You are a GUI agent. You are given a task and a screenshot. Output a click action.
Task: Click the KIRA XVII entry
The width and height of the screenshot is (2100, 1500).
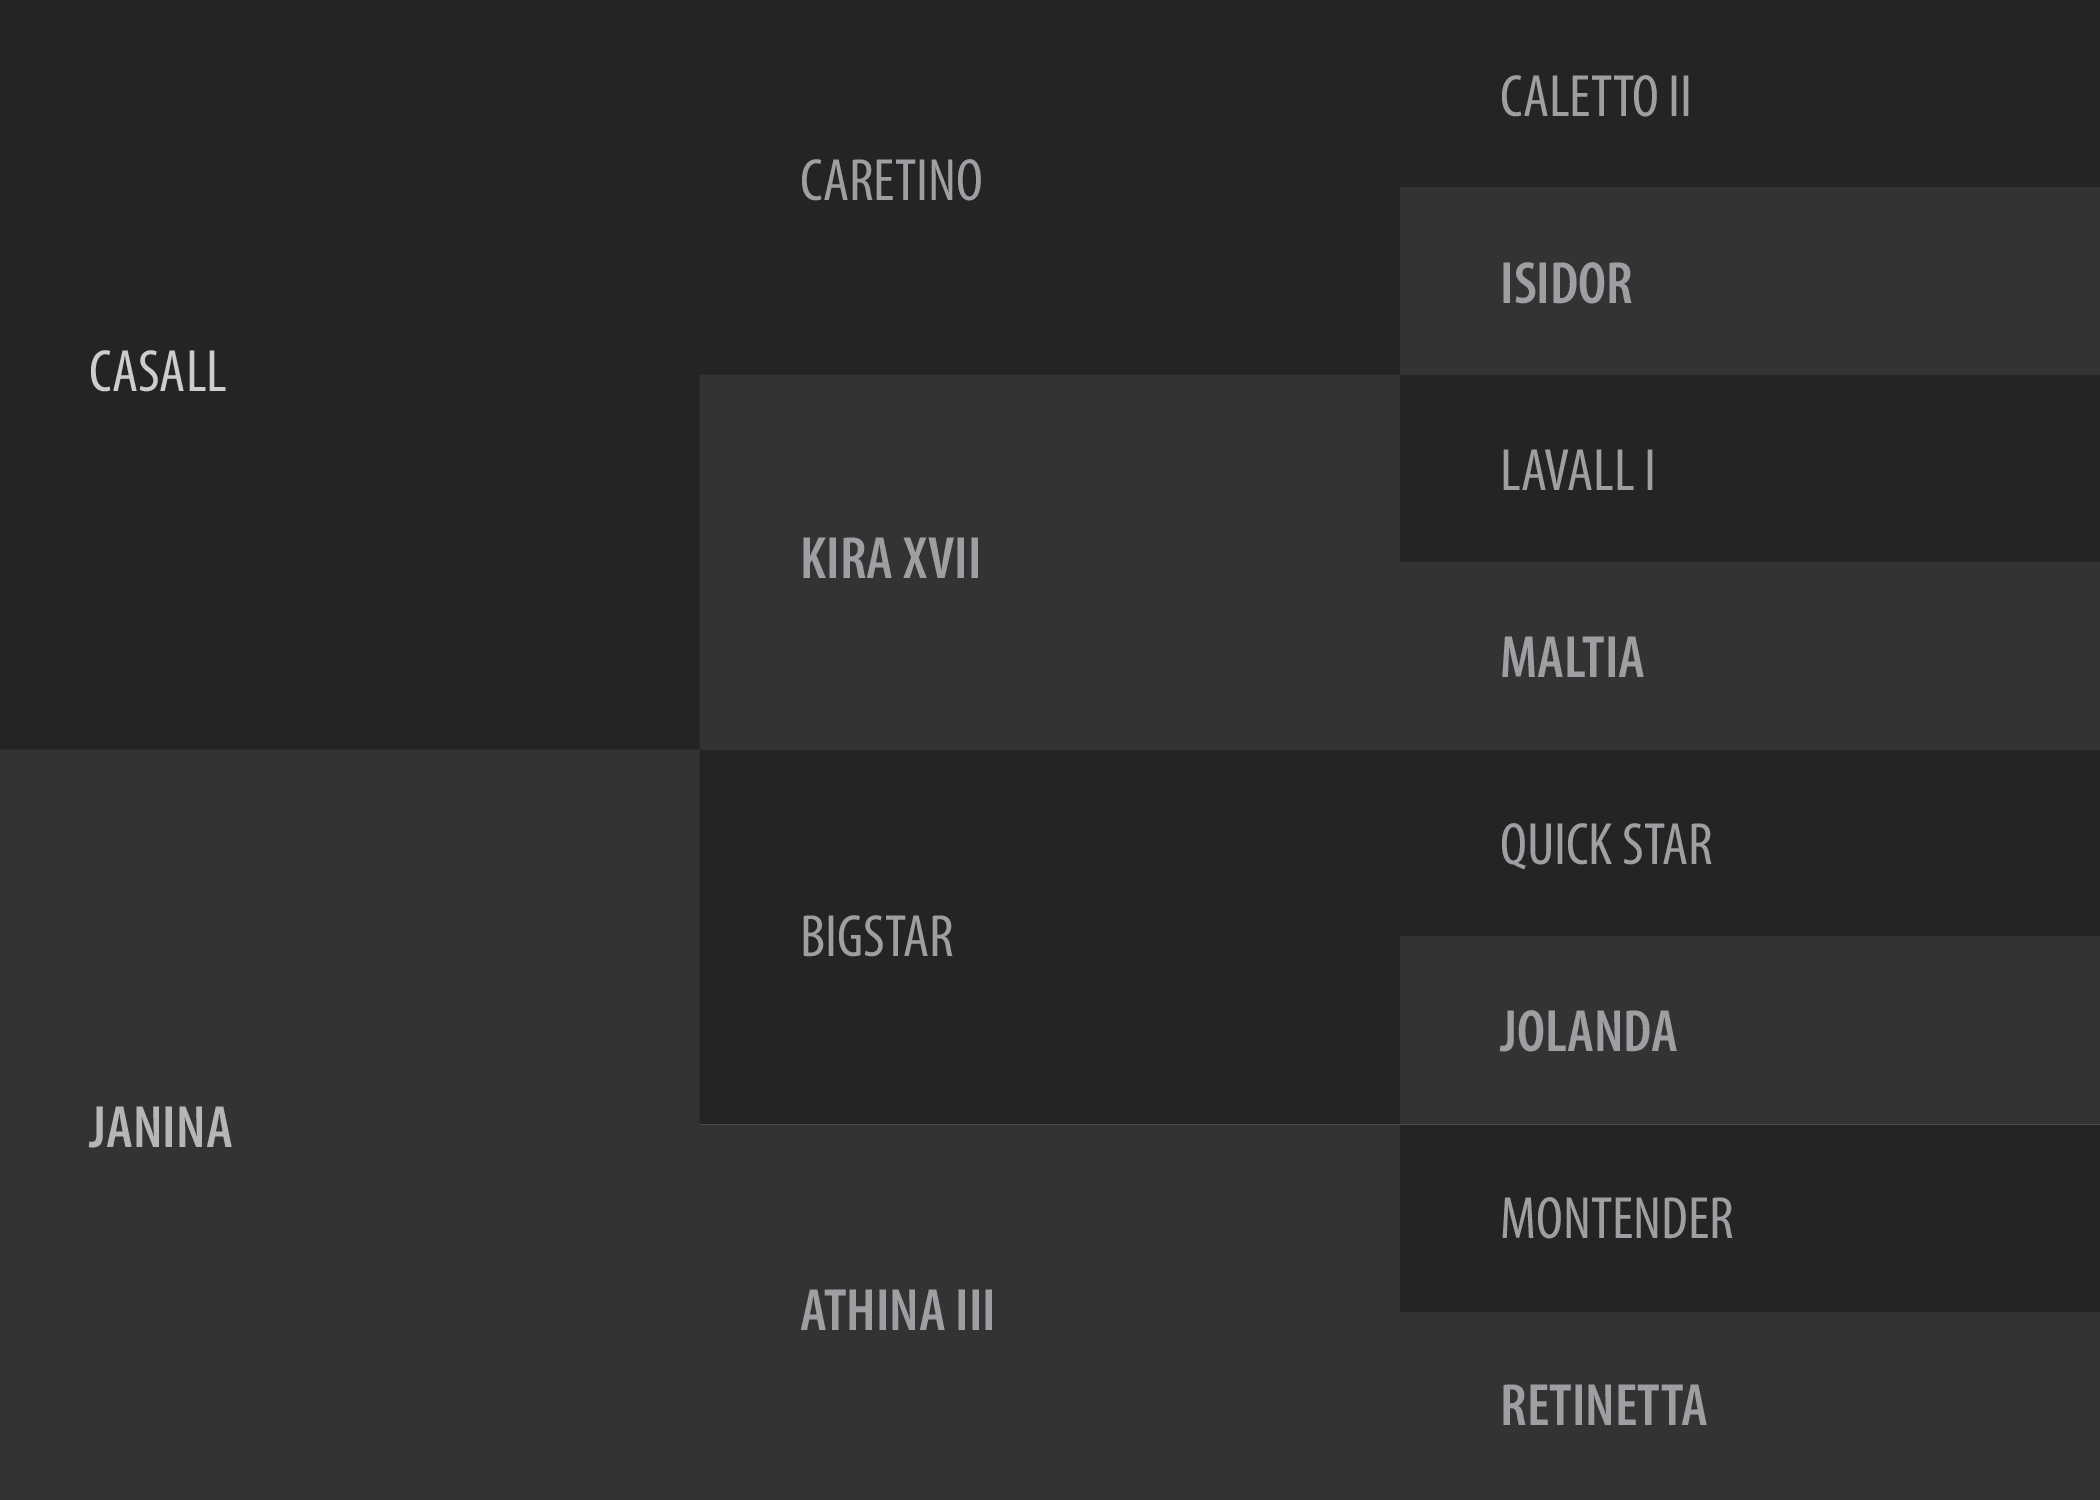coord(890,558)
